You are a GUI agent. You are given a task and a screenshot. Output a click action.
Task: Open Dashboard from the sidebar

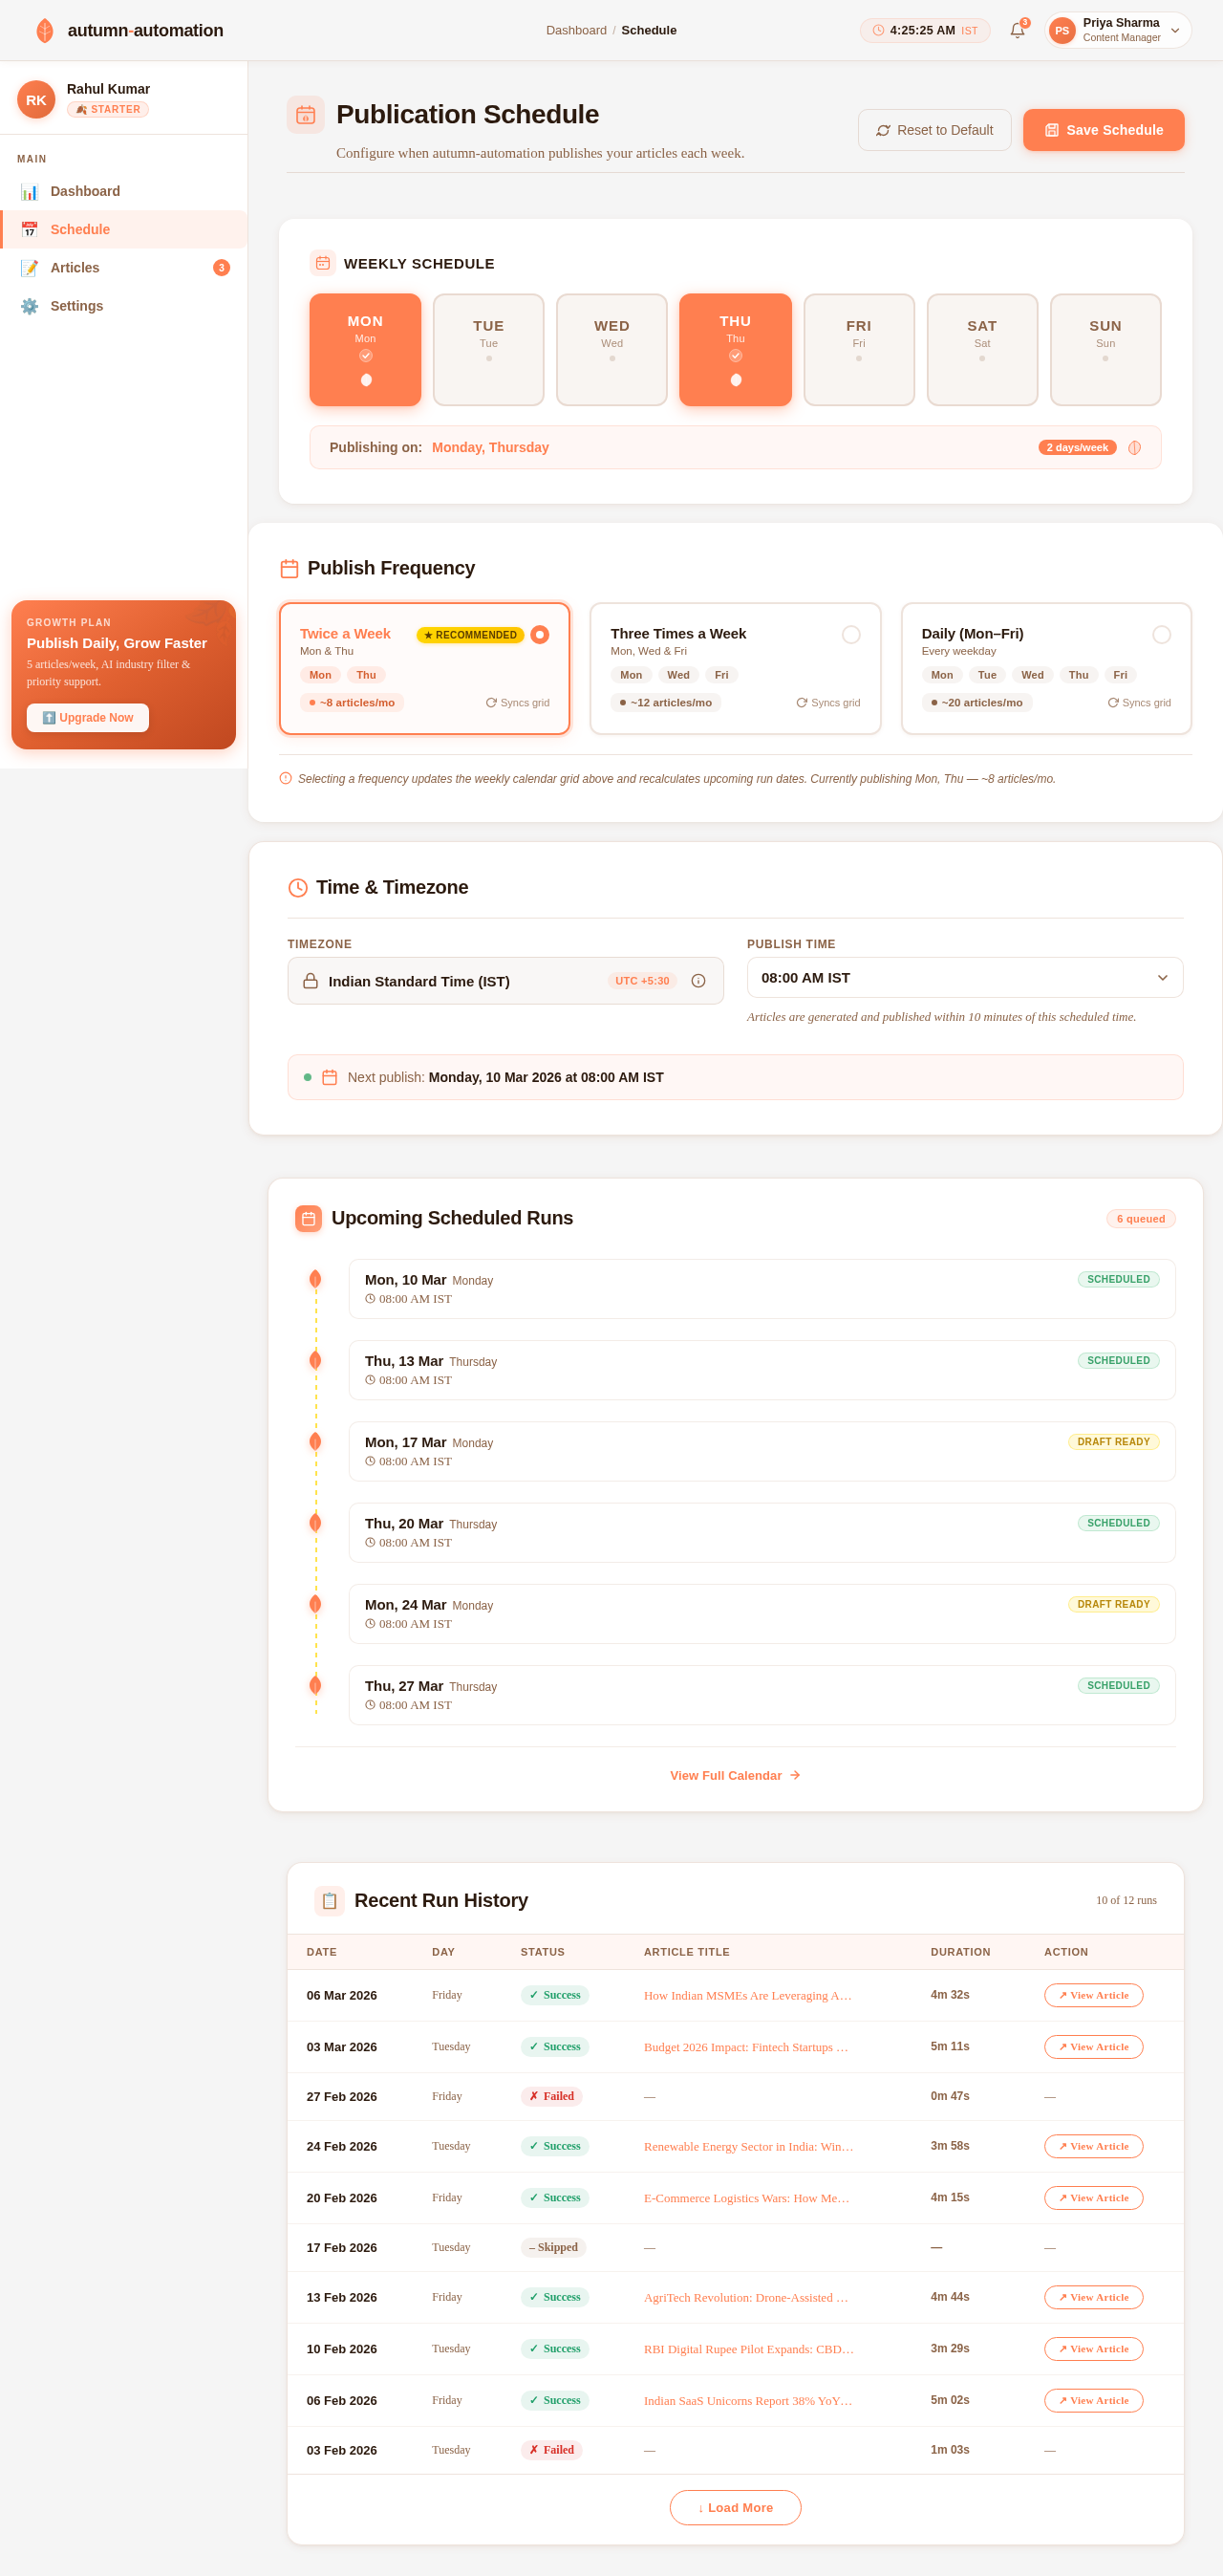[x=124, y=191]
